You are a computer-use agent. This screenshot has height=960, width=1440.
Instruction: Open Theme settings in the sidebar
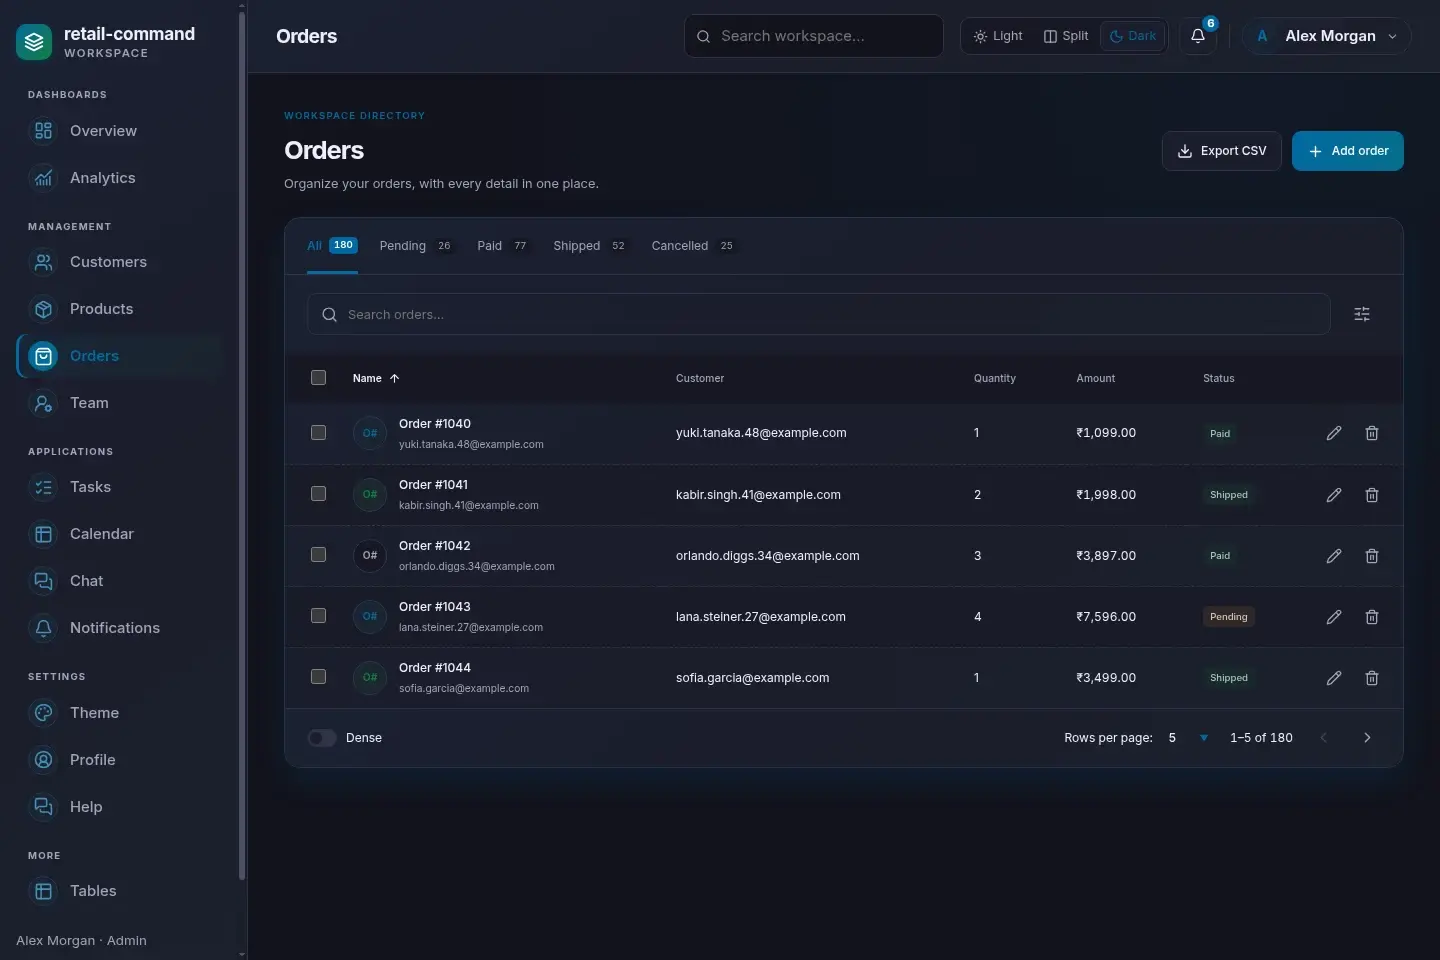(x=120, y=713)
